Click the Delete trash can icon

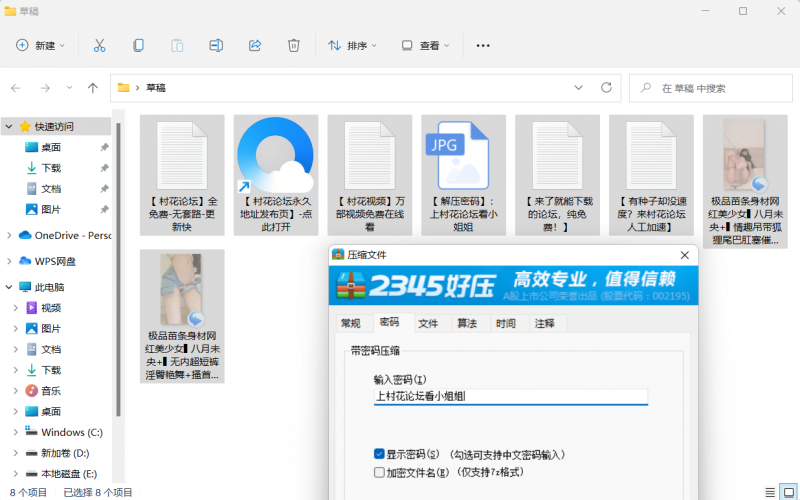click(x=294, y=45)
